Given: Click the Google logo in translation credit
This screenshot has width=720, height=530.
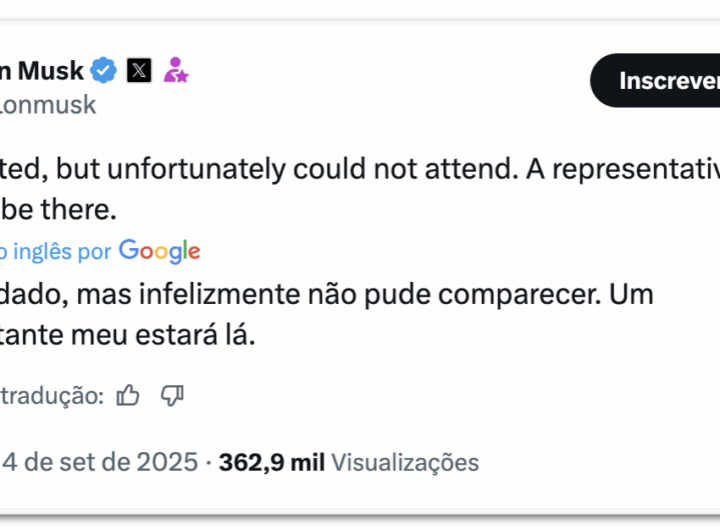Looking at the screenshot, I should click(160, 251).
